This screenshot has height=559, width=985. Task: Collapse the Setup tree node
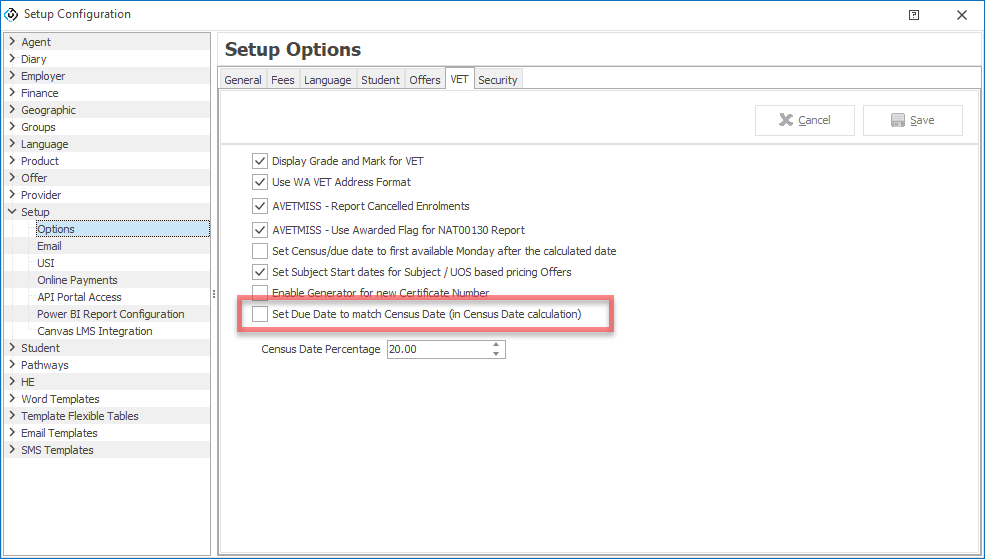(12, 212)
